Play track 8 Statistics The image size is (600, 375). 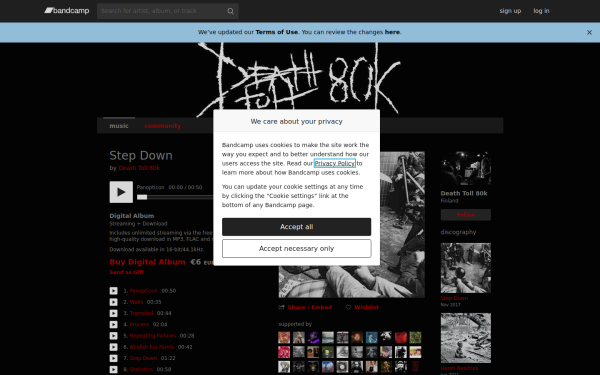click(x=114, y=370)
